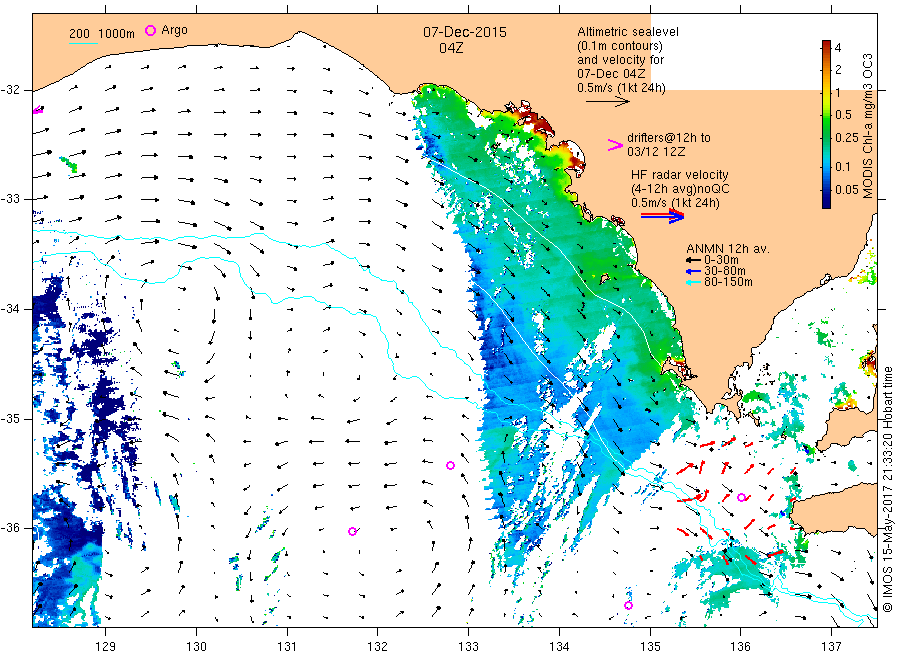Click the Argo float circle near 131.7°E 36°S

352,531
